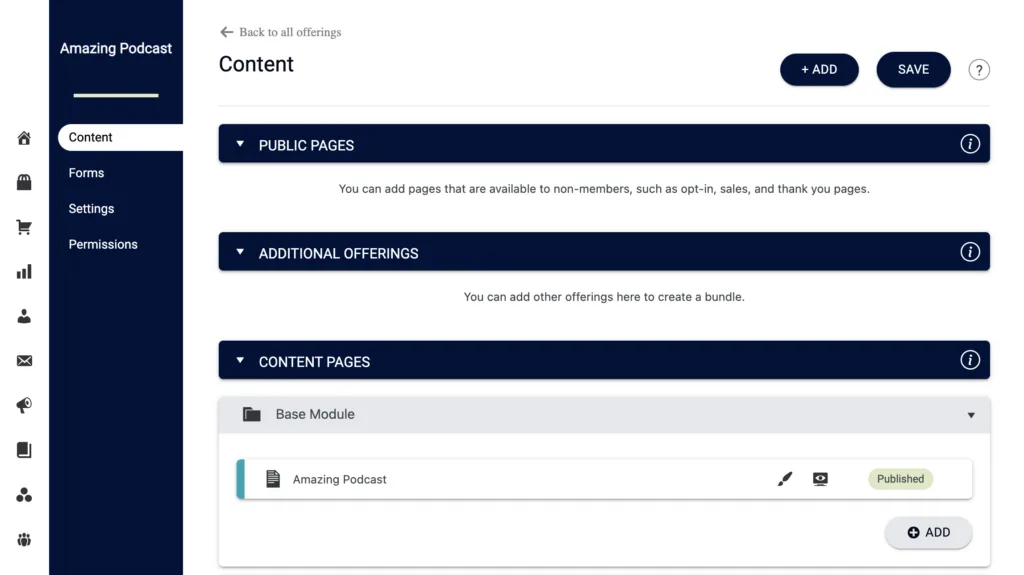
Task: Click the Base Module title text
Action: click(x=315, y=414)
